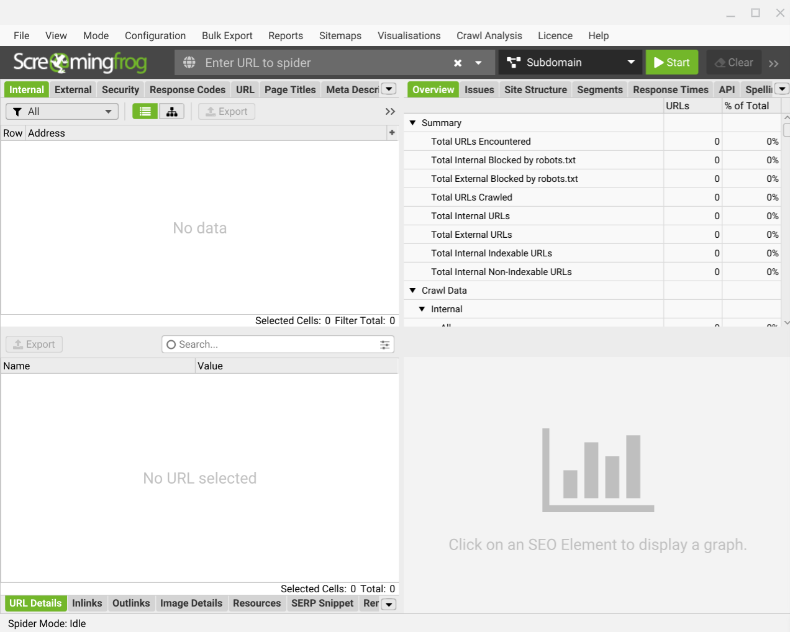Image resolution: width=790 pixels, height=632 pixels.
Task: Open the Bulk Export menu
Action: point(227,36)
